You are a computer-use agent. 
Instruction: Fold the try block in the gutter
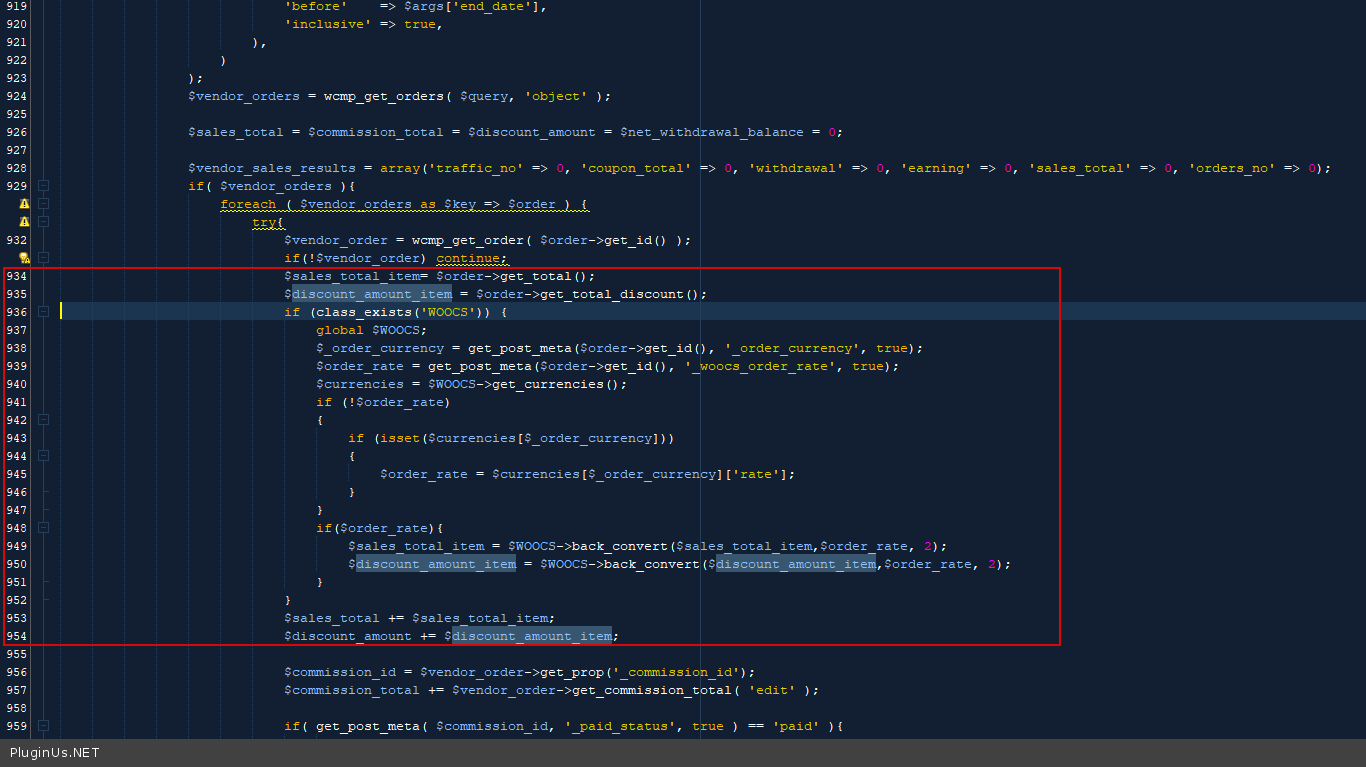pos(43,222)
